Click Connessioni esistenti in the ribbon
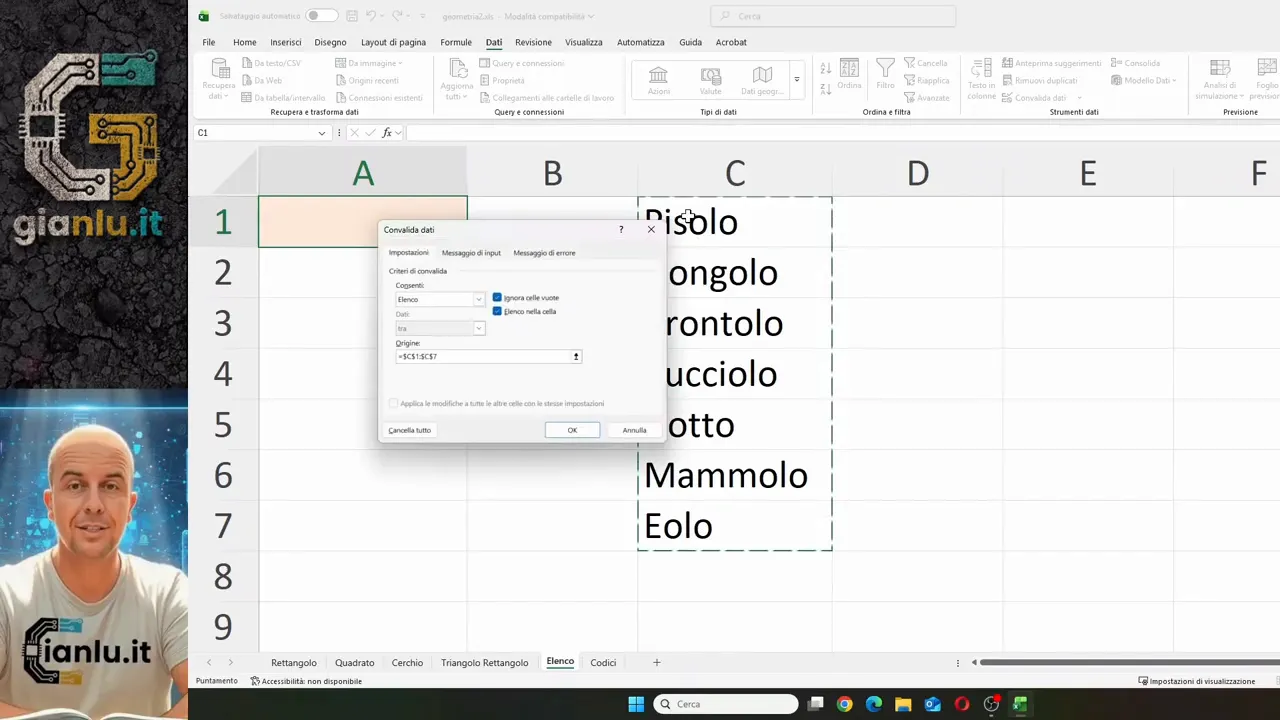Image resolution: width=1280 pixels, height=720 pixels. pyautogui.click(x=379, y=98)
